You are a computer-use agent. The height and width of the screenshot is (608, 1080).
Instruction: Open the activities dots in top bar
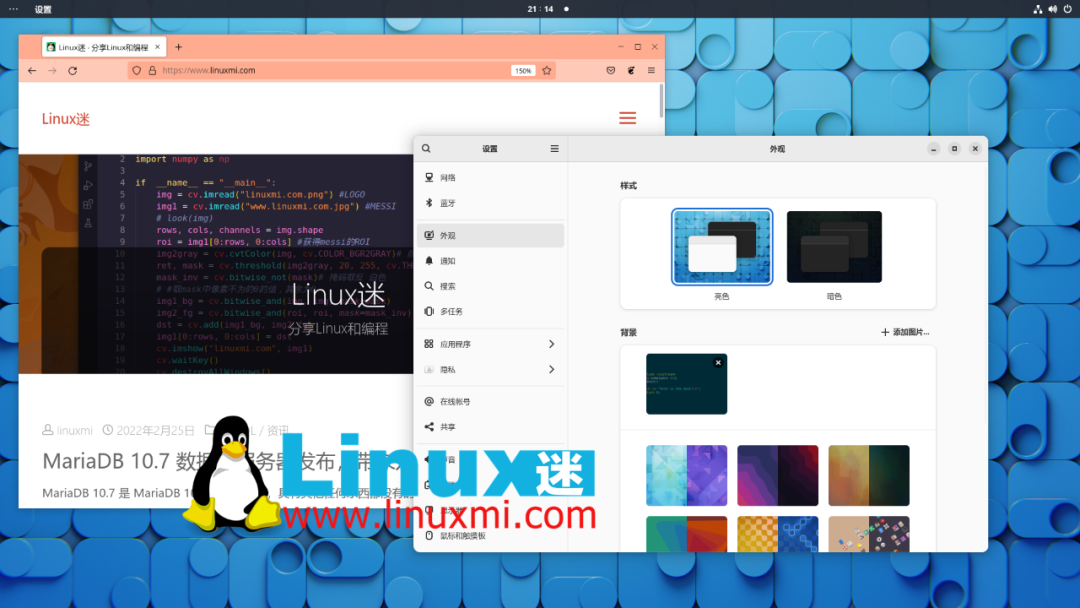(x=13, y=9)
